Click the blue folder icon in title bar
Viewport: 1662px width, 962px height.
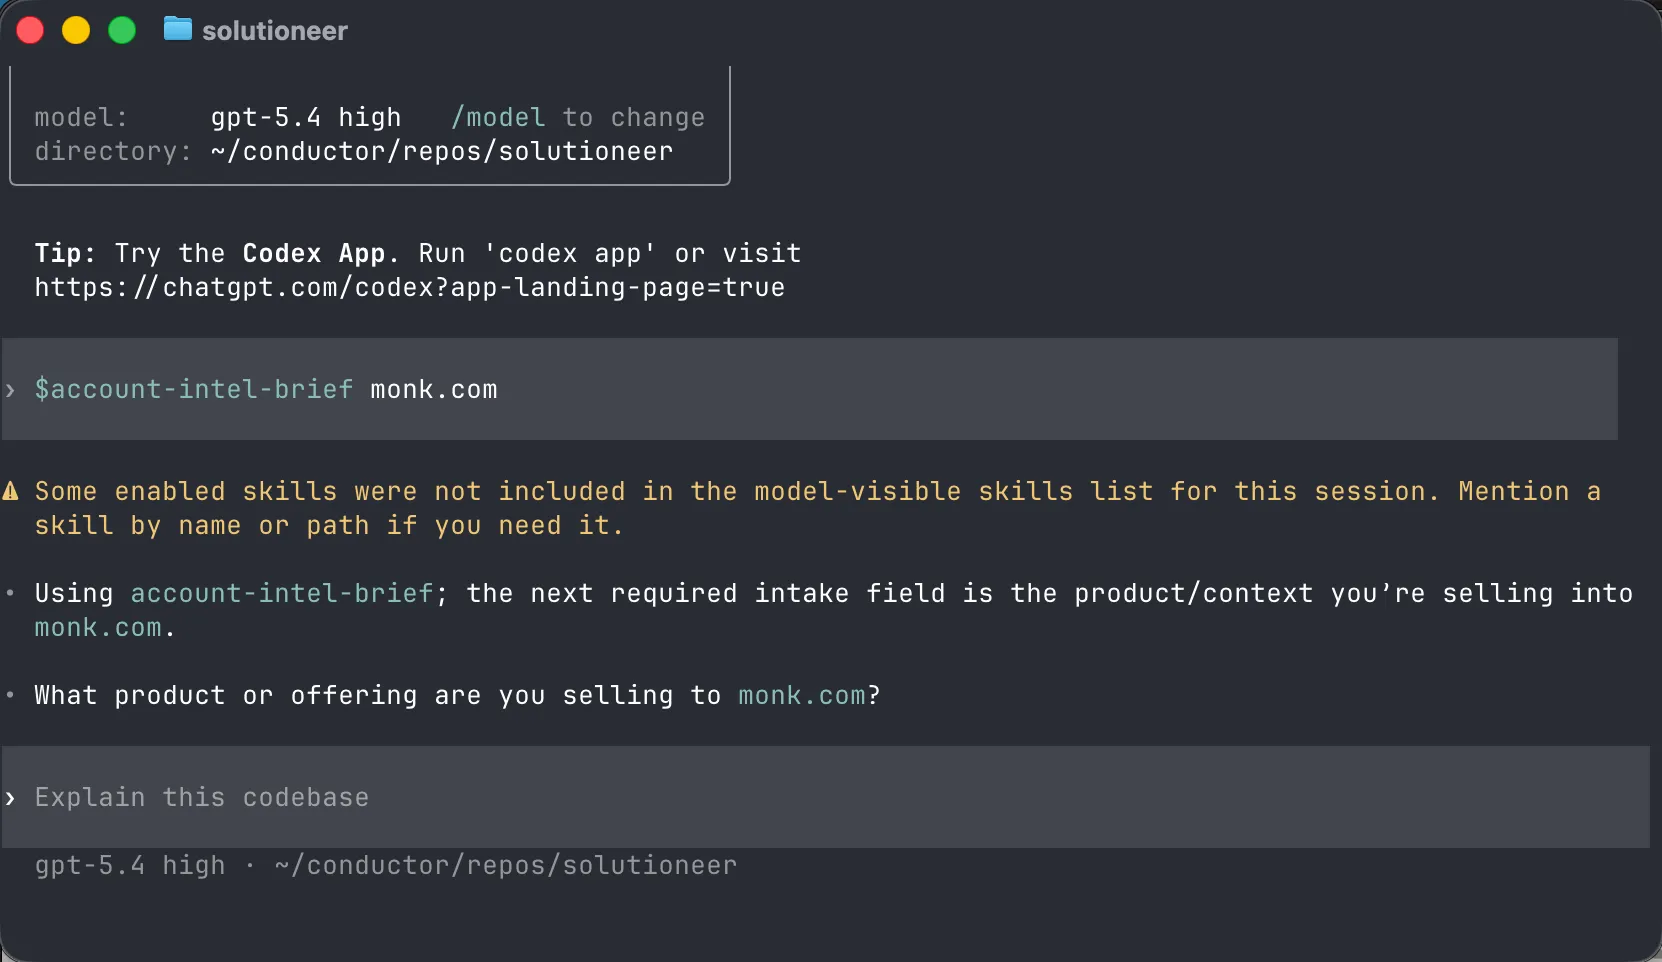point(177,29)
